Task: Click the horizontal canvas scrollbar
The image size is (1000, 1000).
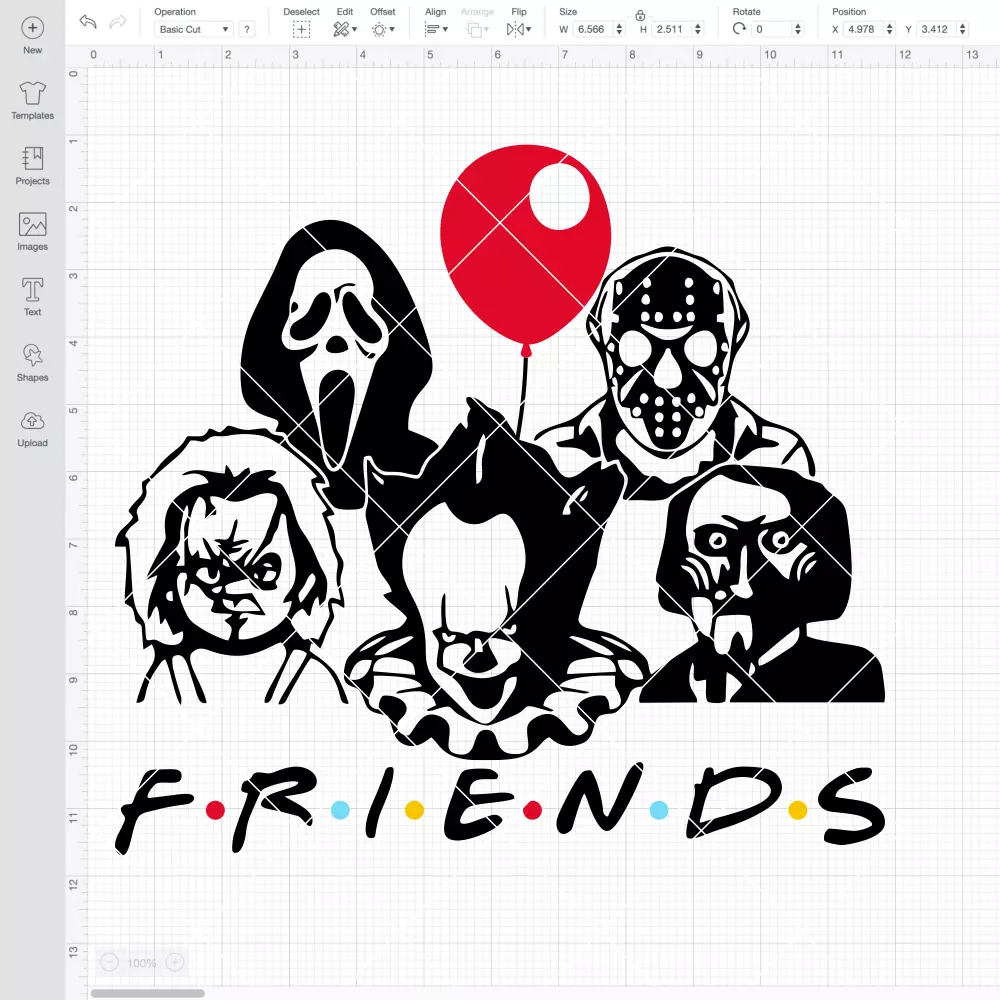Action: point(147,993)
